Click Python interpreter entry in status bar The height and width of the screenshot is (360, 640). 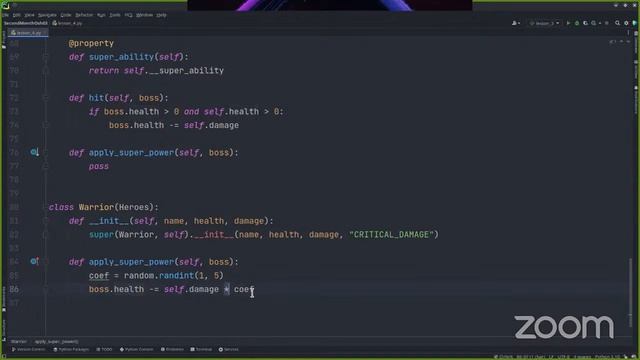point(608,357)
